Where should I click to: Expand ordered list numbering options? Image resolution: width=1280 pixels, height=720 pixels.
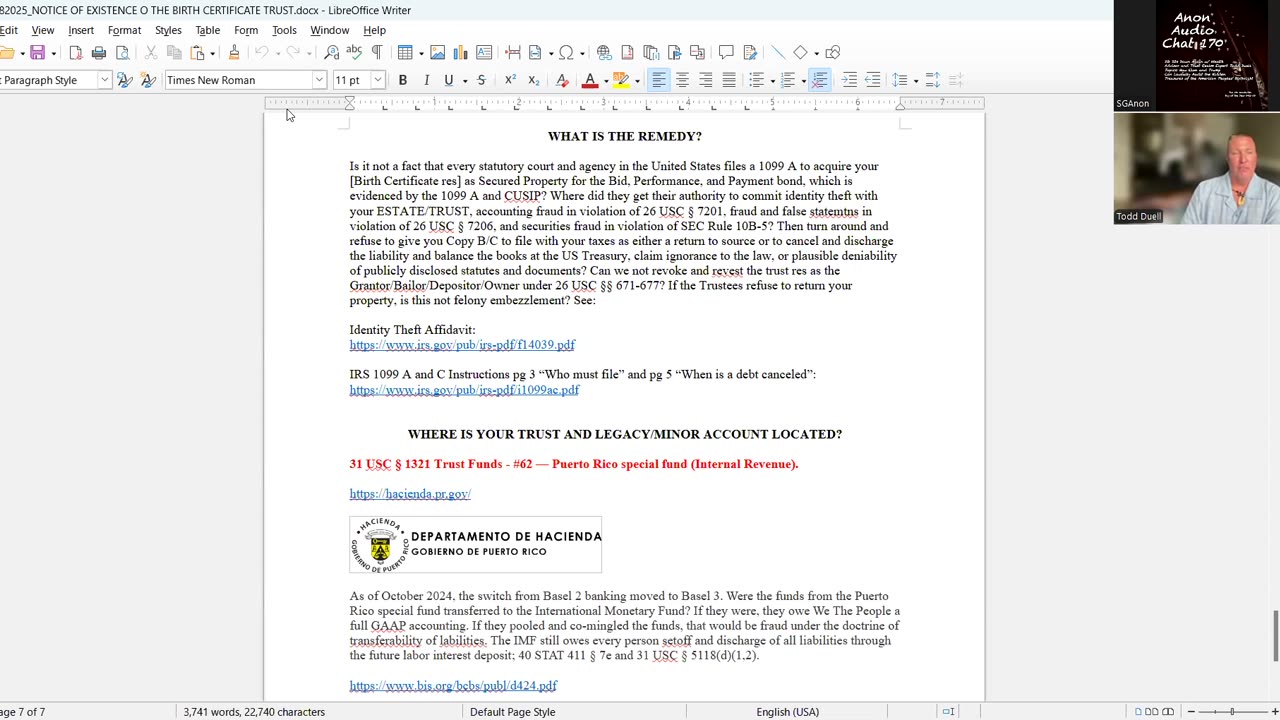803,80
